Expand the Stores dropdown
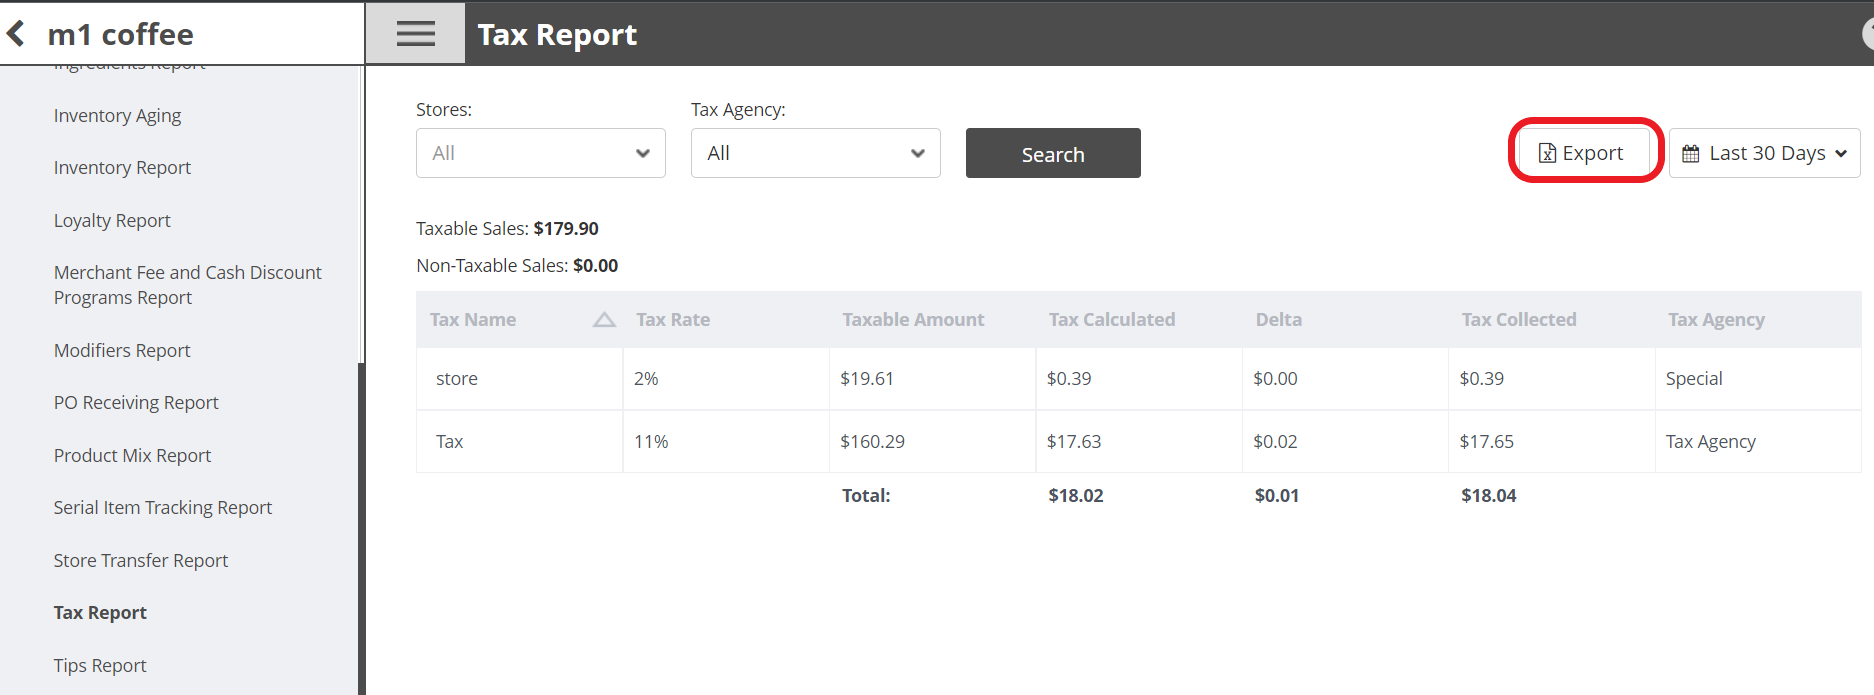The height and width of the screenshot is (695, 1874). [x=540, y=153]
